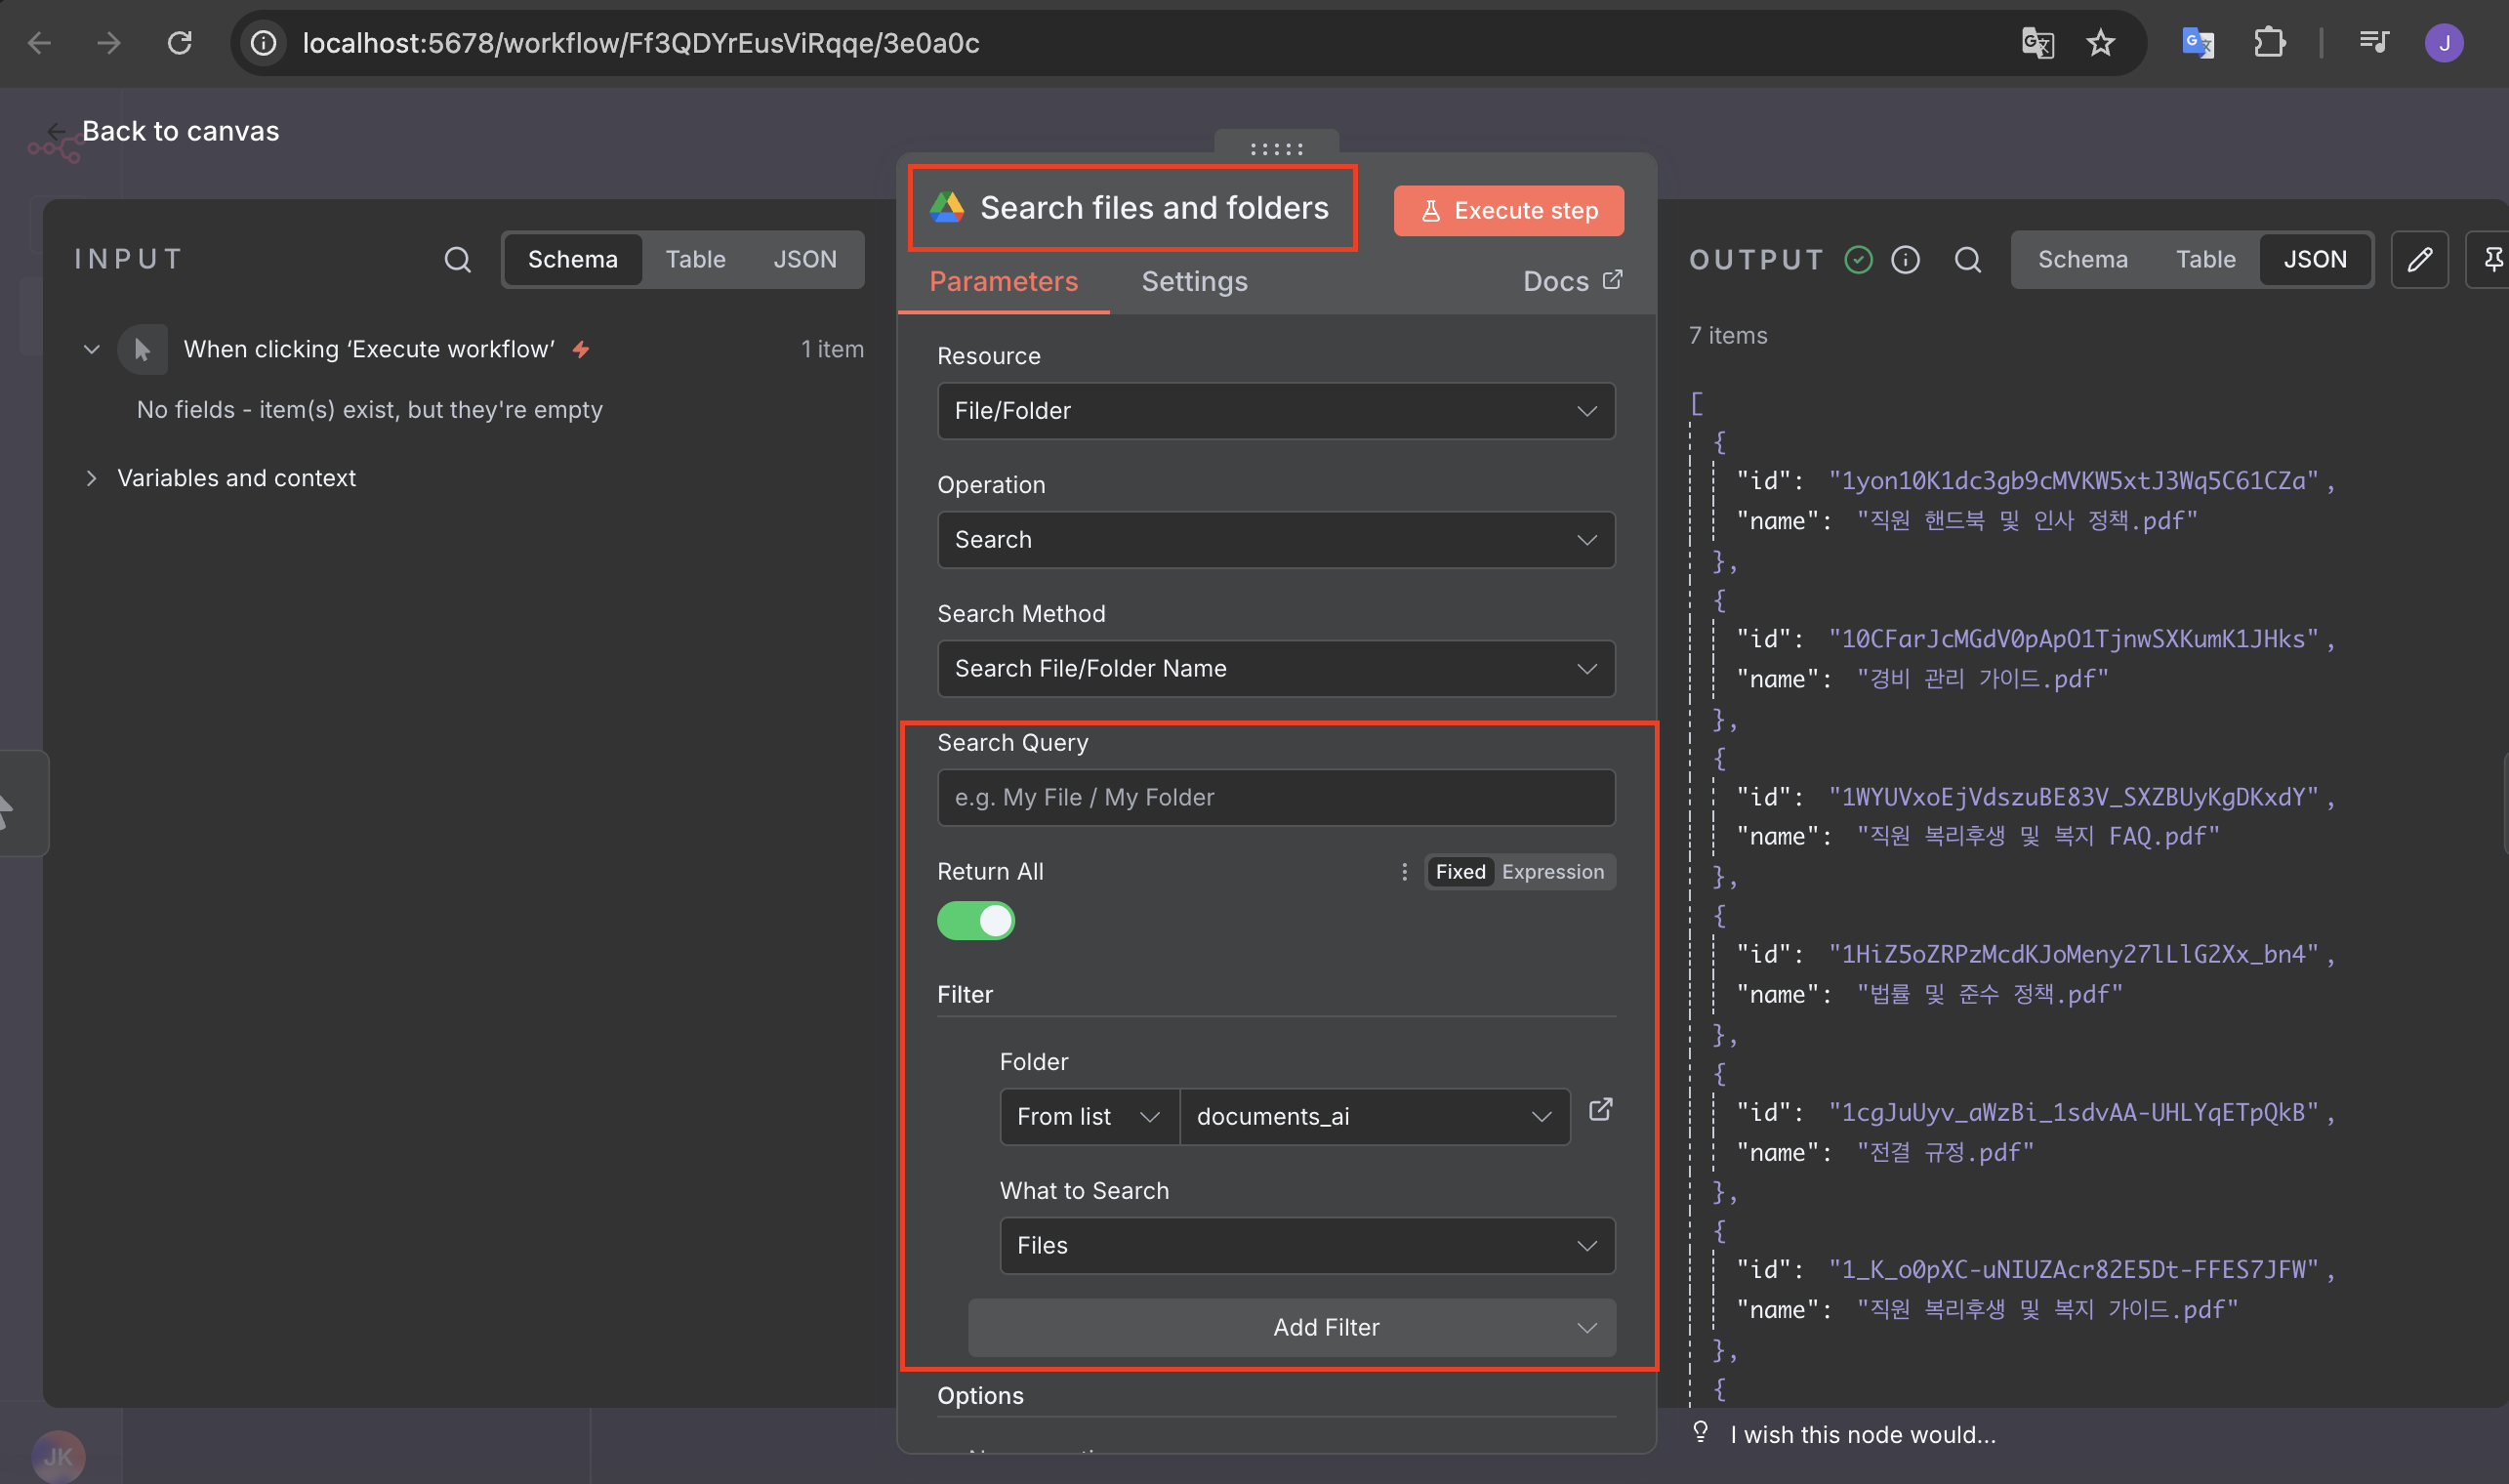Open folder link icon beside documents_ai
This screenshot has height=1484, width=2509.
point(1600,1109)
